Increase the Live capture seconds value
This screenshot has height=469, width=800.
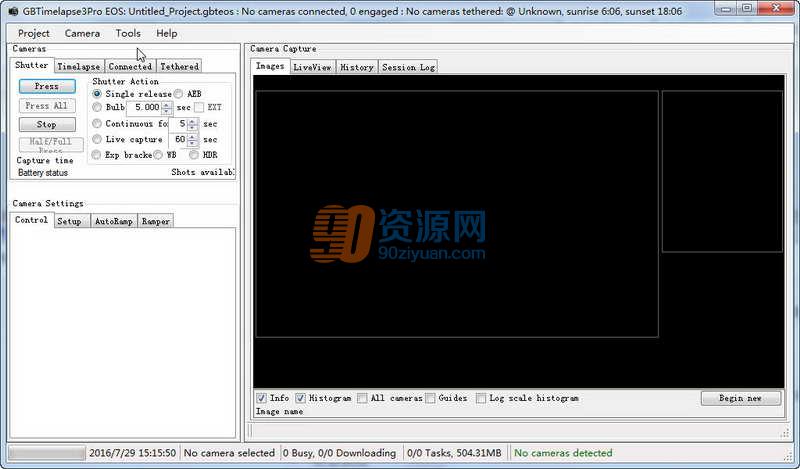point(192,137)
